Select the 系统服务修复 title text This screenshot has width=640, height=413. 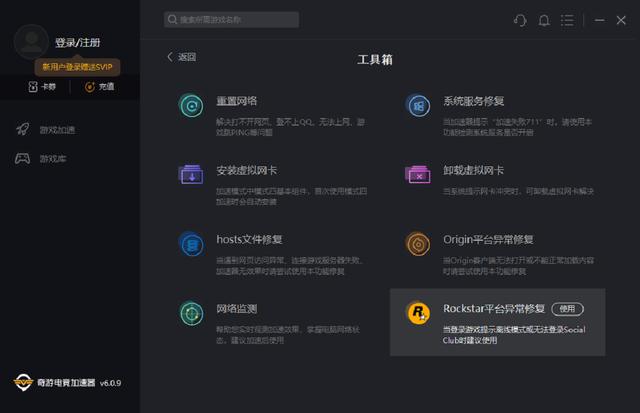473,101
